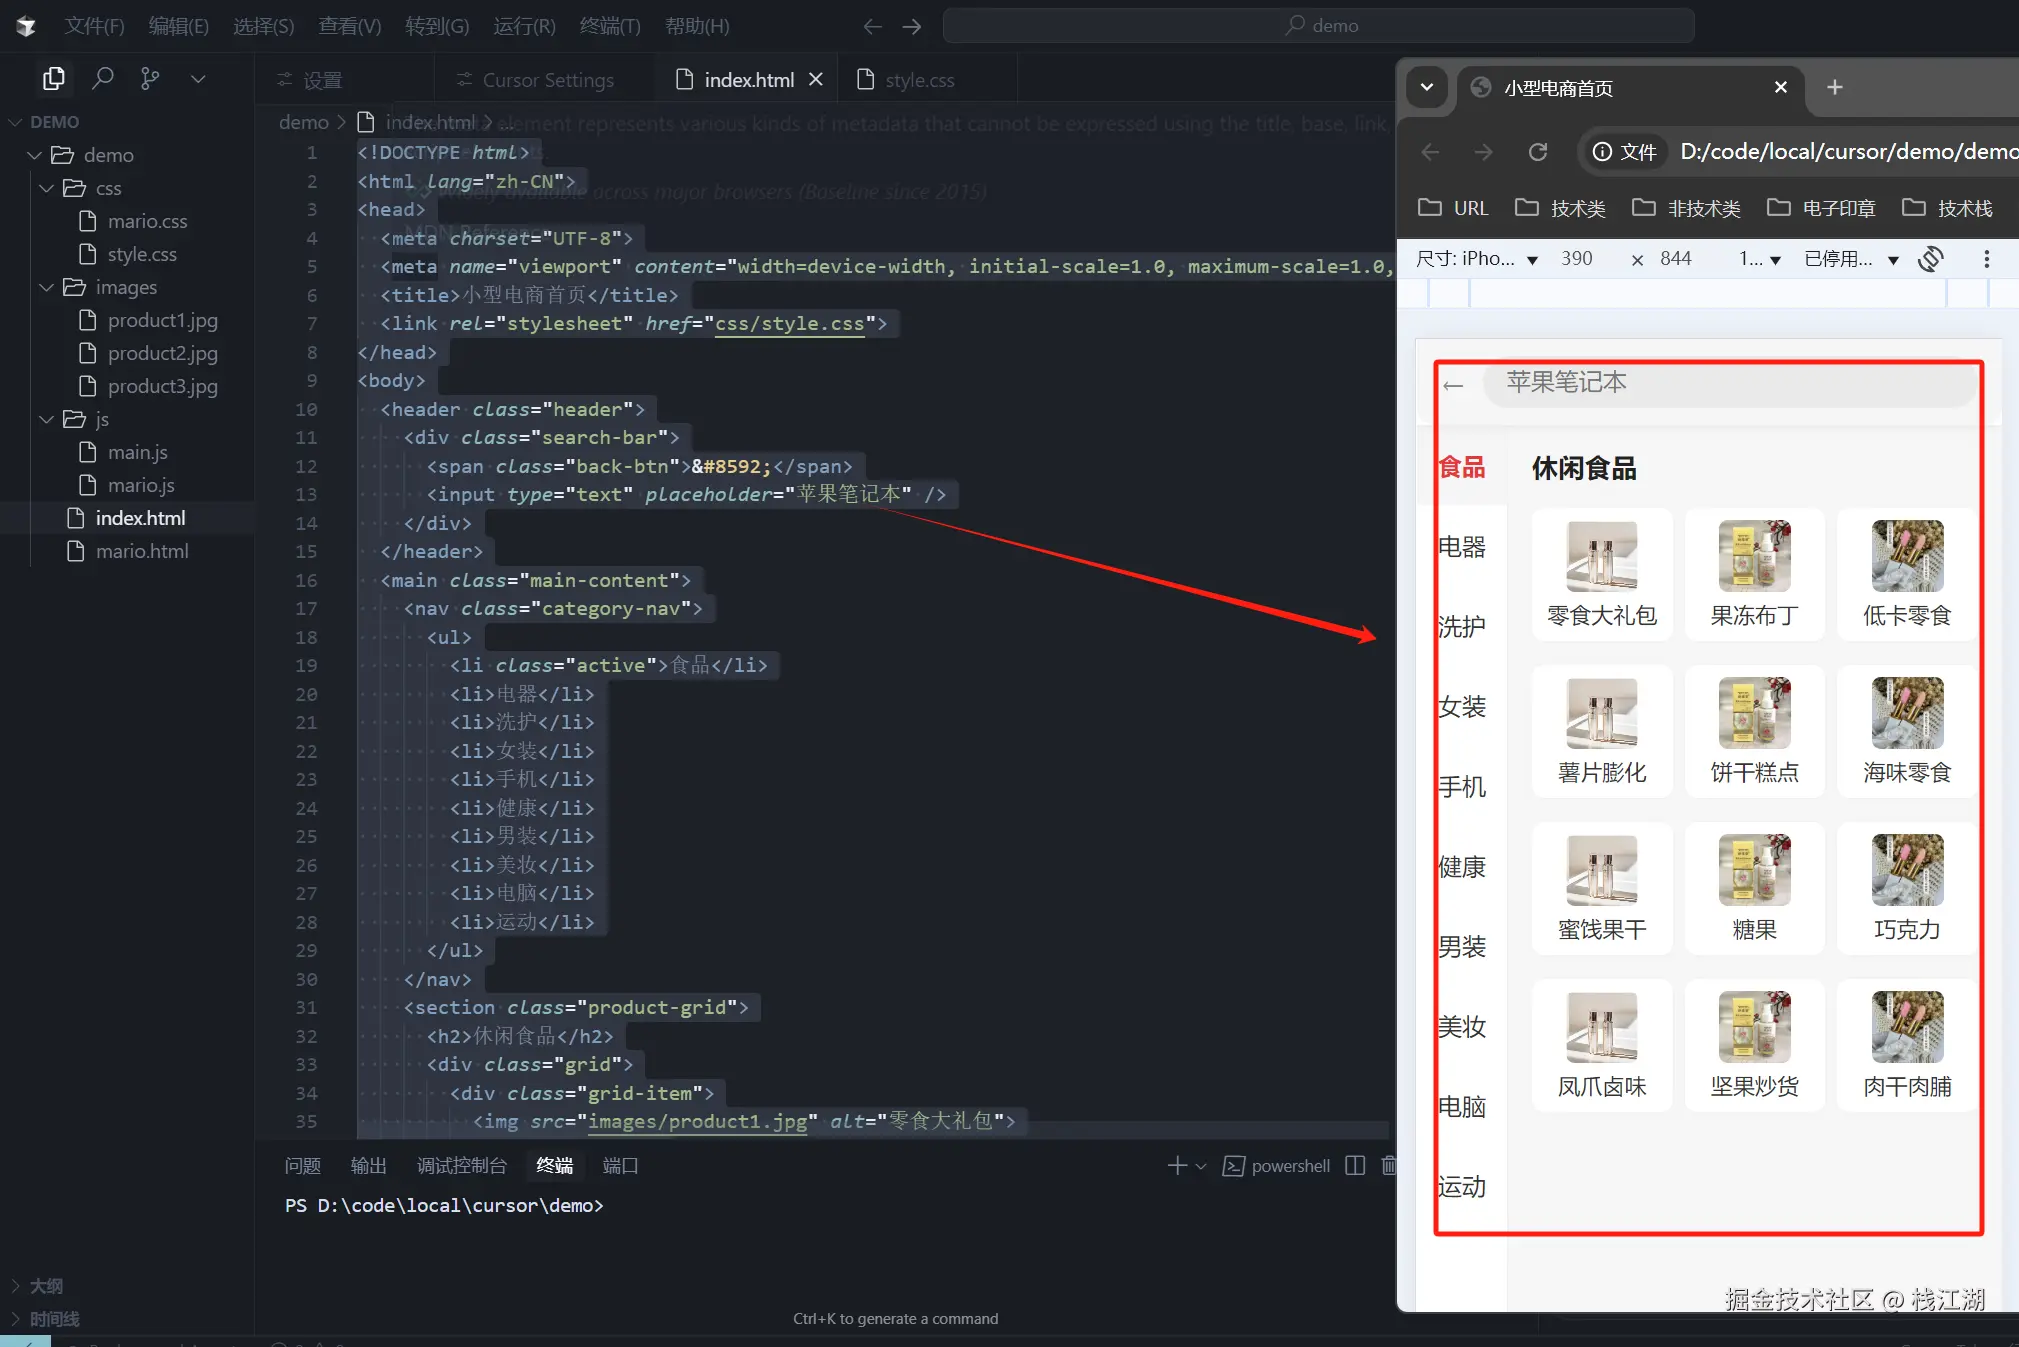This screenshot has width=2019, height=1347.
Task: Open the Source Control branch icon
Action: [150, 78]
